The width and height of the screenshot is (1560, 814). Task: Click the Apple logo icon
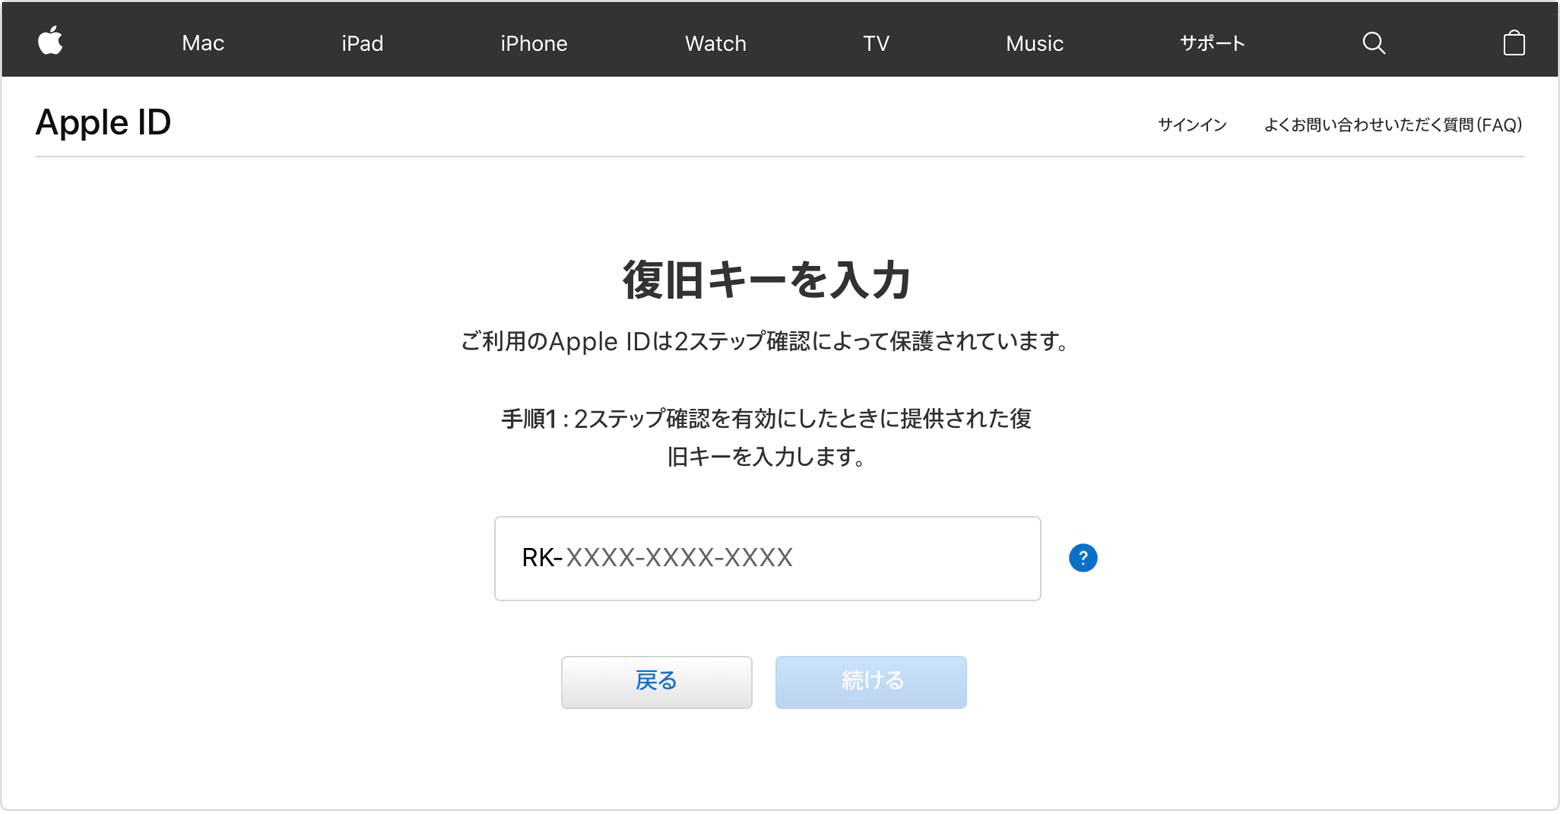(50, 41)
